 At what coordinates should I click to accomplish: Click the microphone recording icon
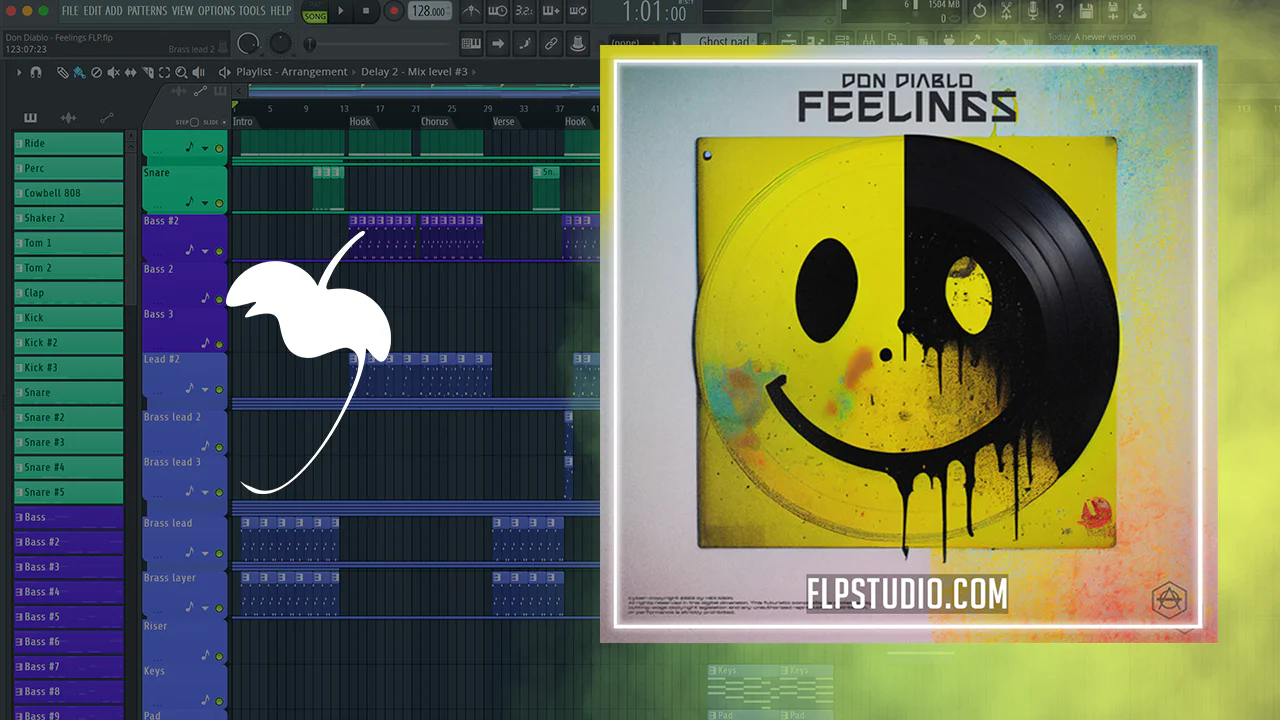click(1033, 11)
